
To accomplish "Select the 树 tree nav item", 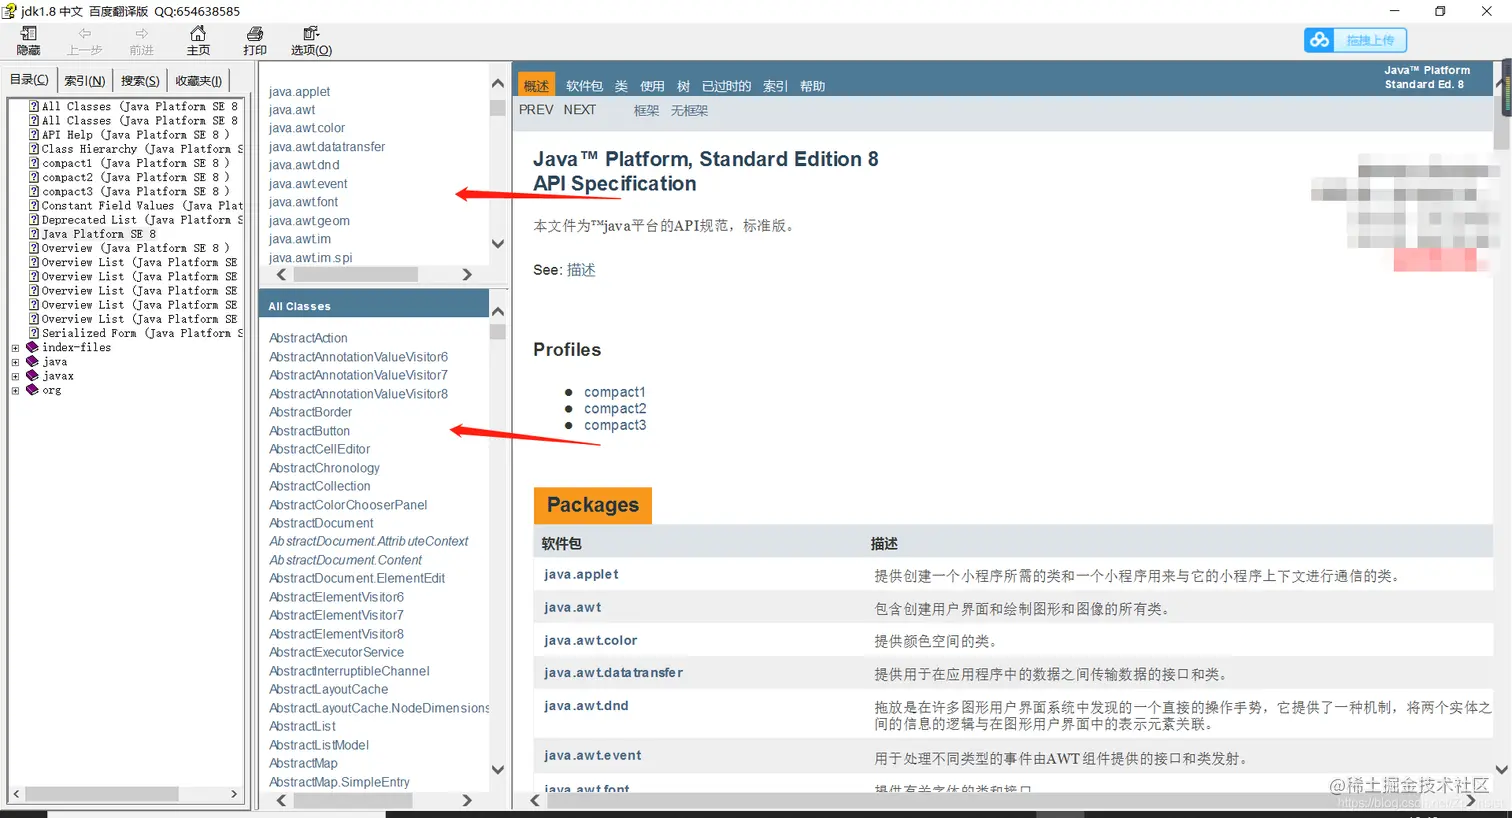I will click(683, 86).
